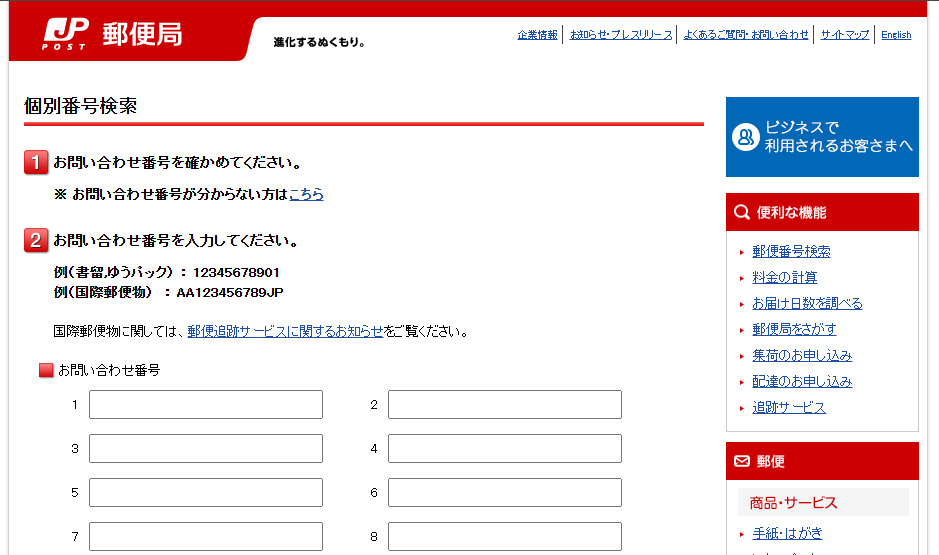Open 郵便追跡サービスに関するお知らせ link
The height and width of the screenshot is (555, 939).
(x=285, y=331)
